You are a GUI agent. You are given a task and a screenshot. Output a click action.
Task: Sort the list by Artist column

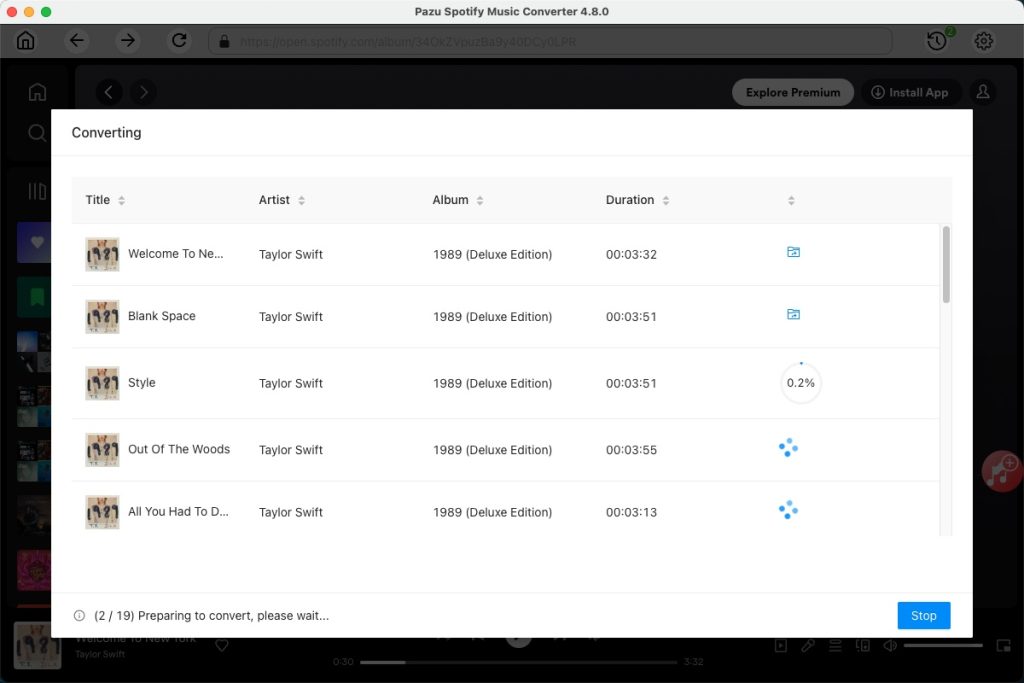pos(301,200)
